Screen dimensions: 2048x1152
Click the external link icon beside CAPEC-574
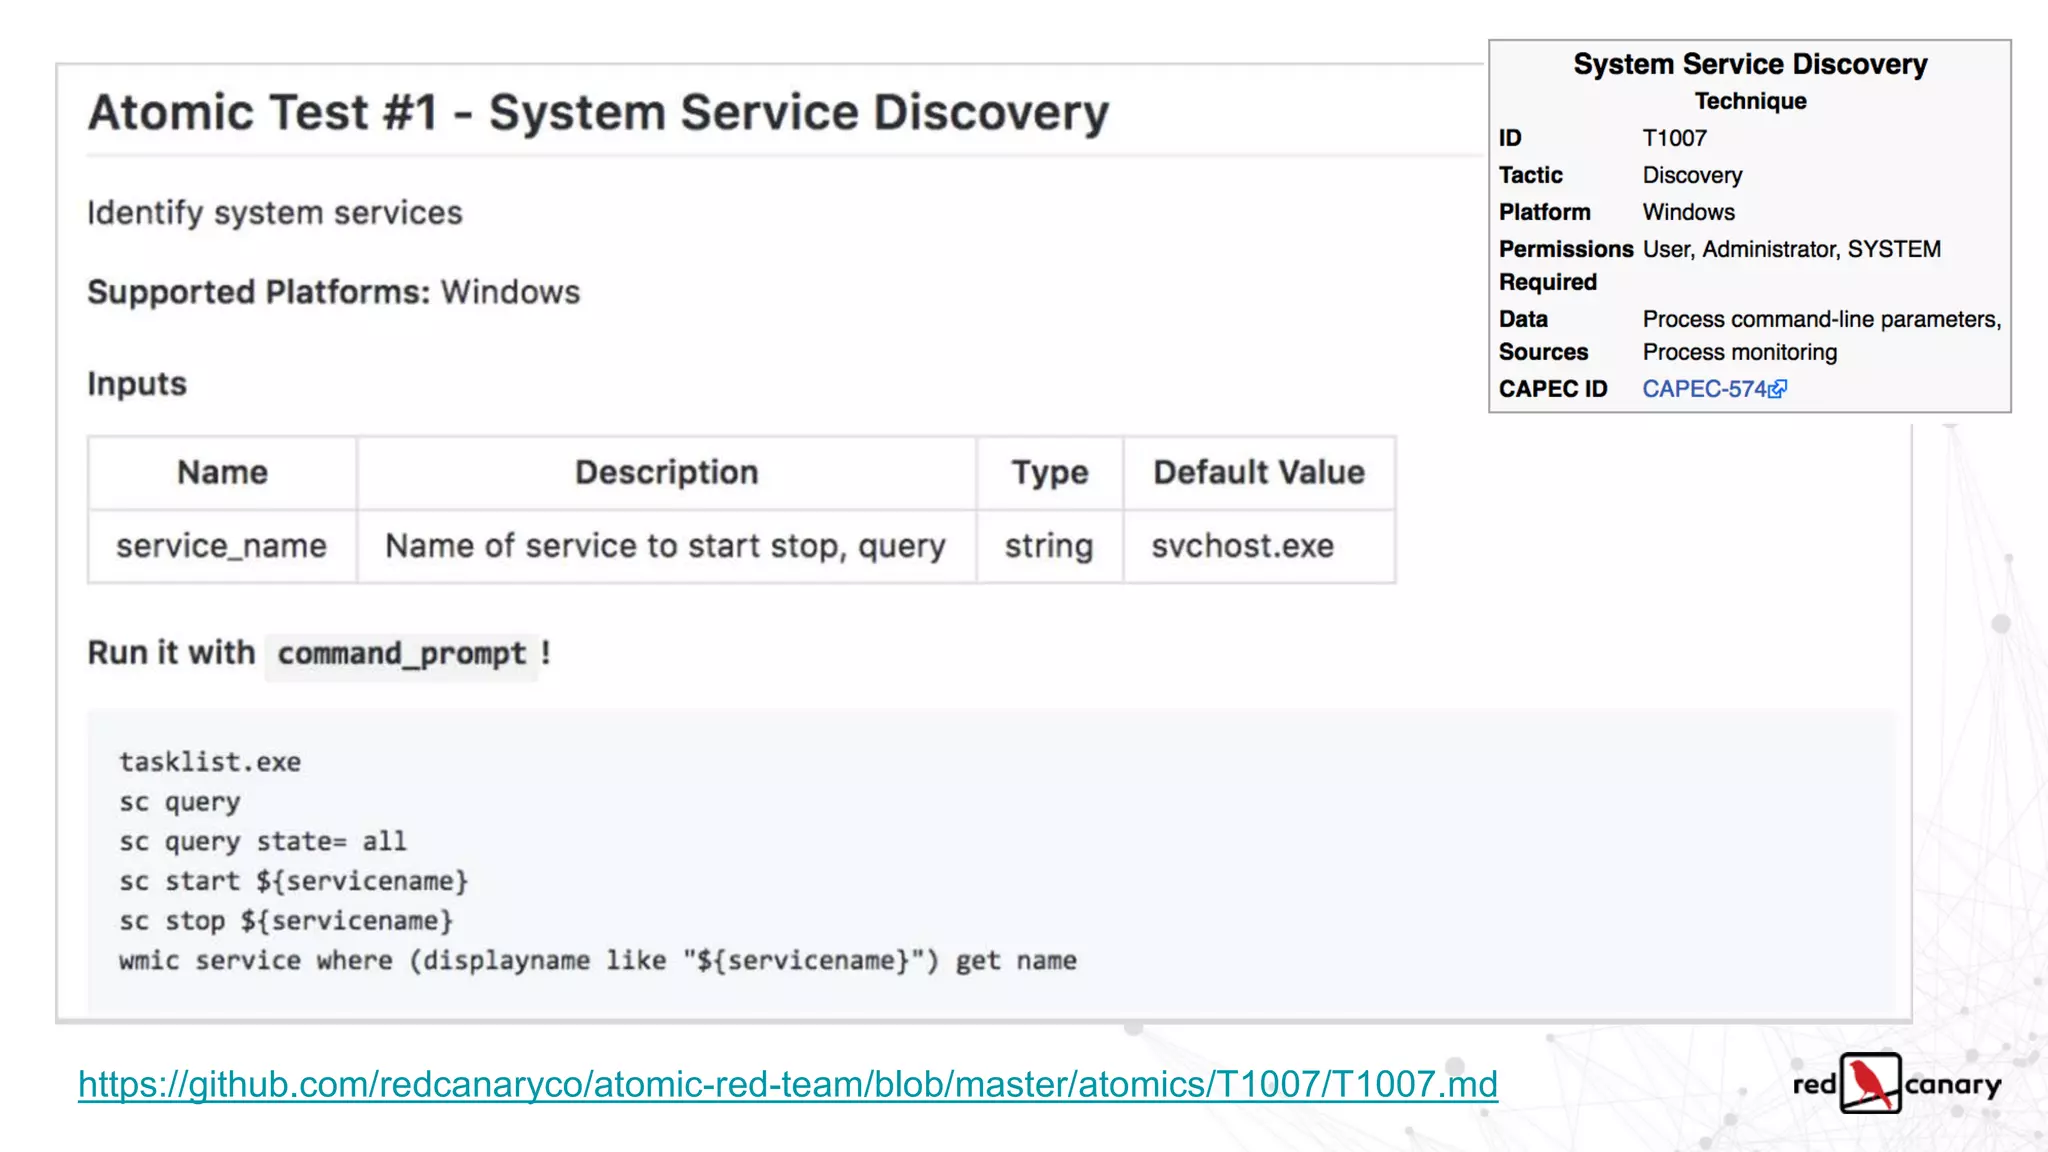pyautogui.click(x=1778, y=389)
